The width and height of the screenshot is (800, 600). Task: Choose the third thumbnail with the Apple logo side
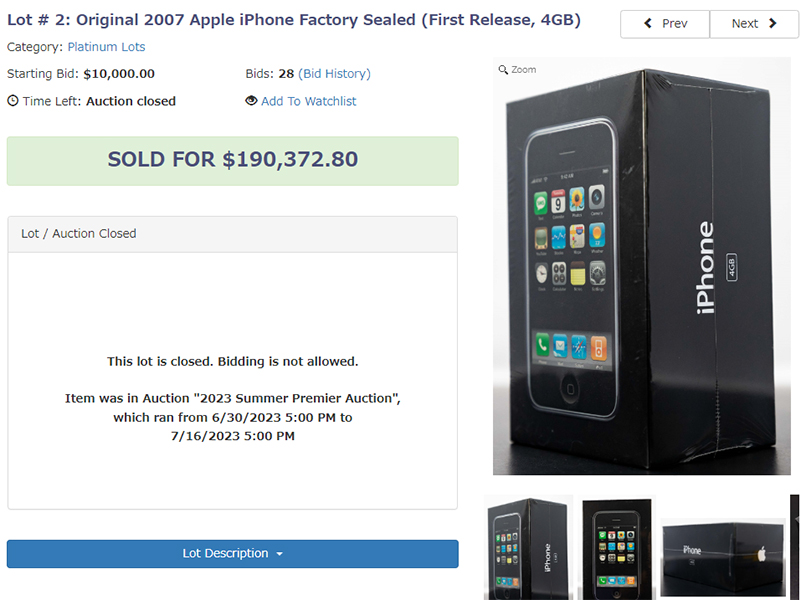[722, 546]
